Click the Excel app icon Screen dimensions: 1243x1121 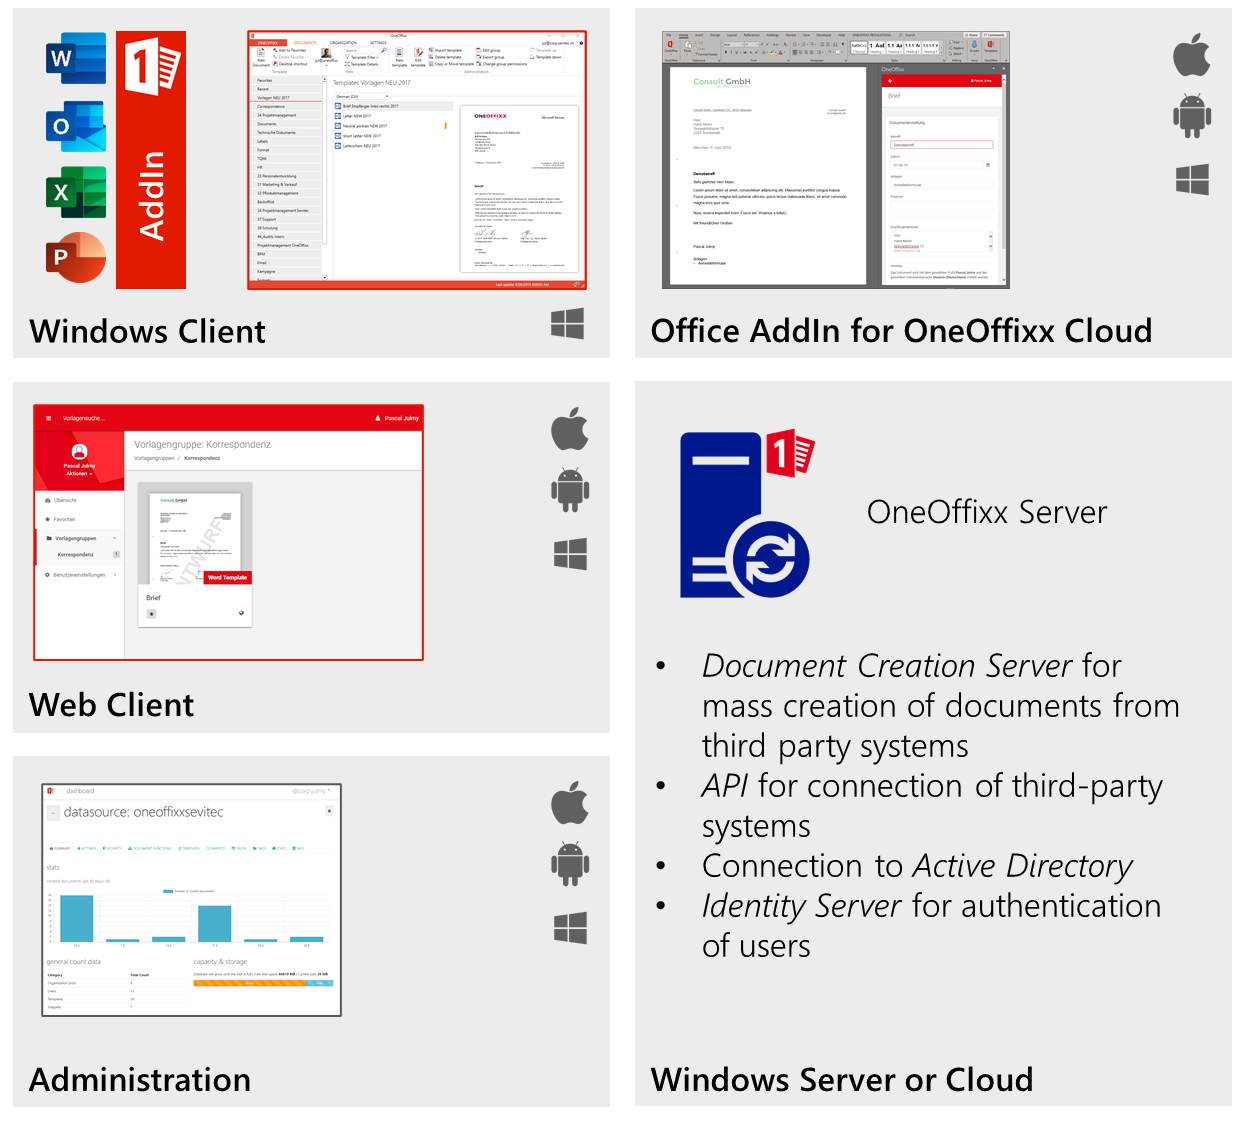click(76, 192)
